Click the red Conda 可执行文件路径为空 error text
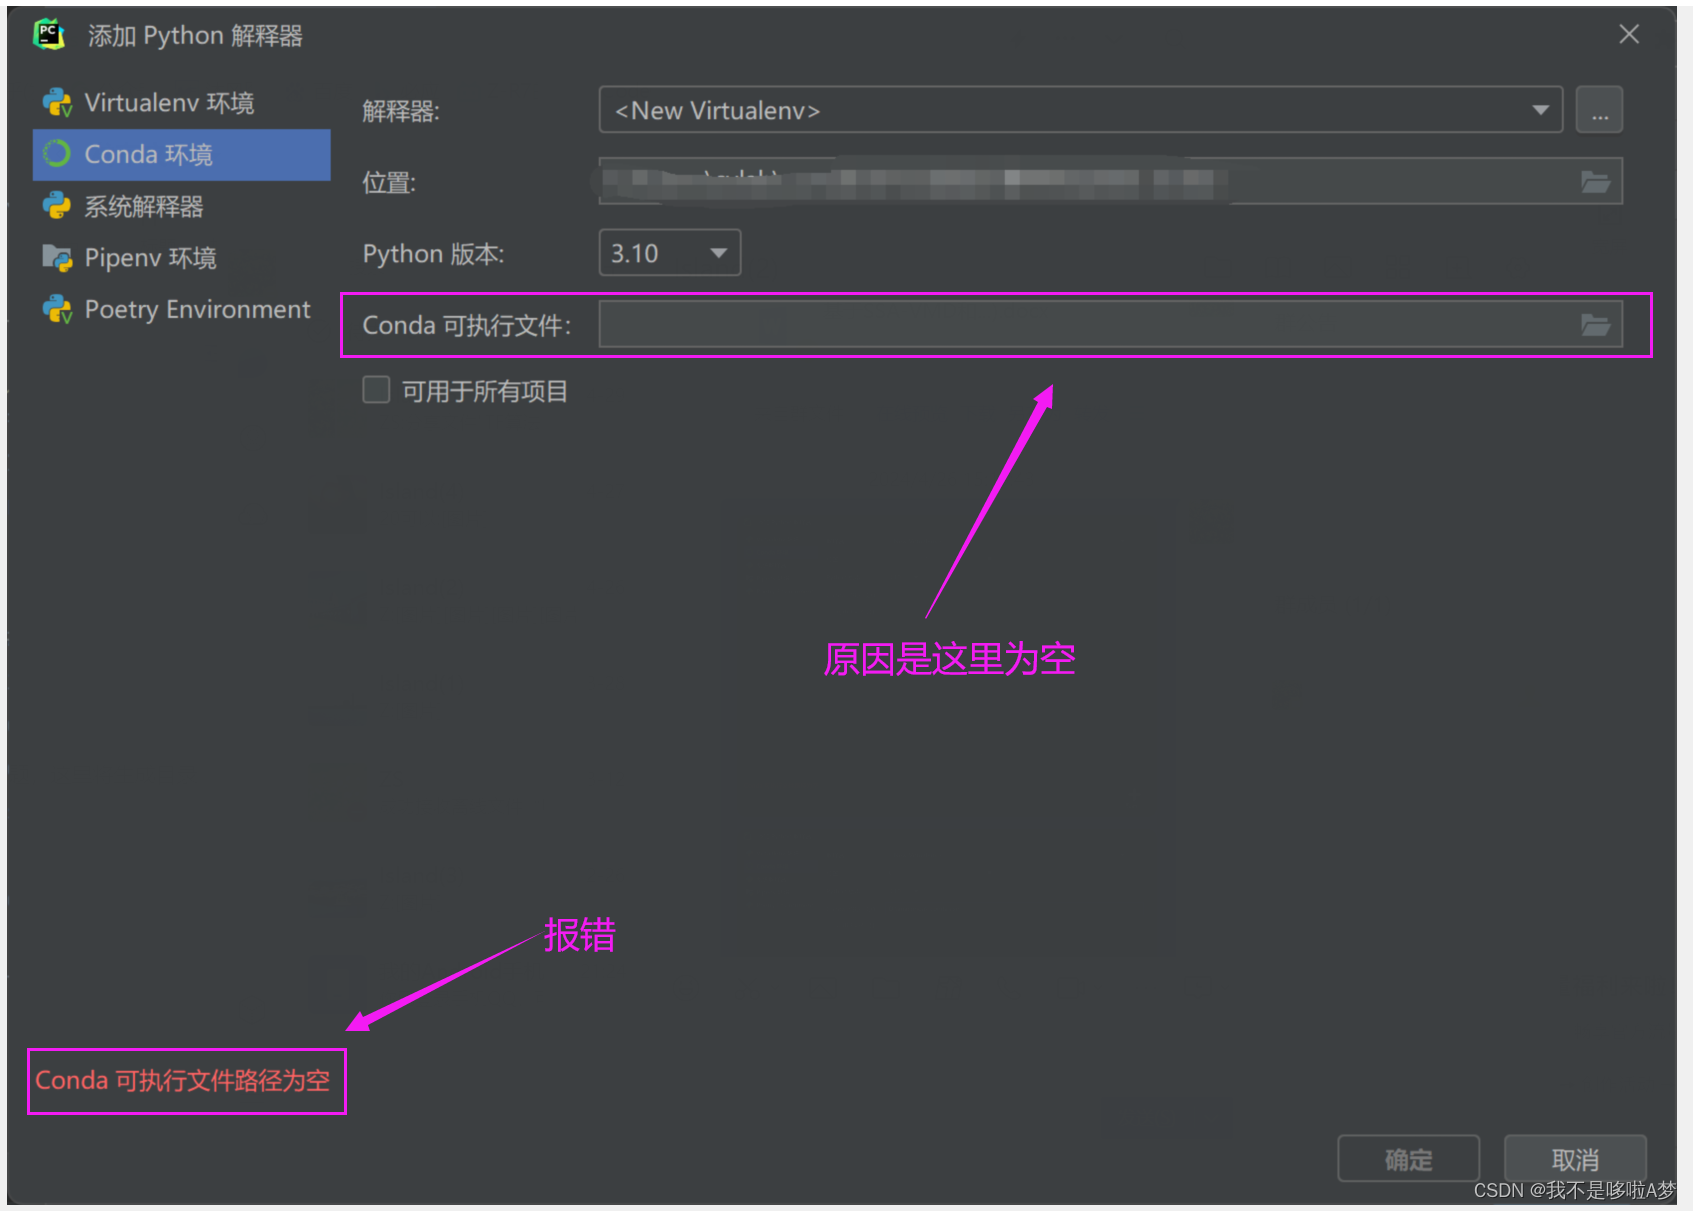Viewport: 1693px width, 1211px height. pyautogui.click(x=183, y=1080)
